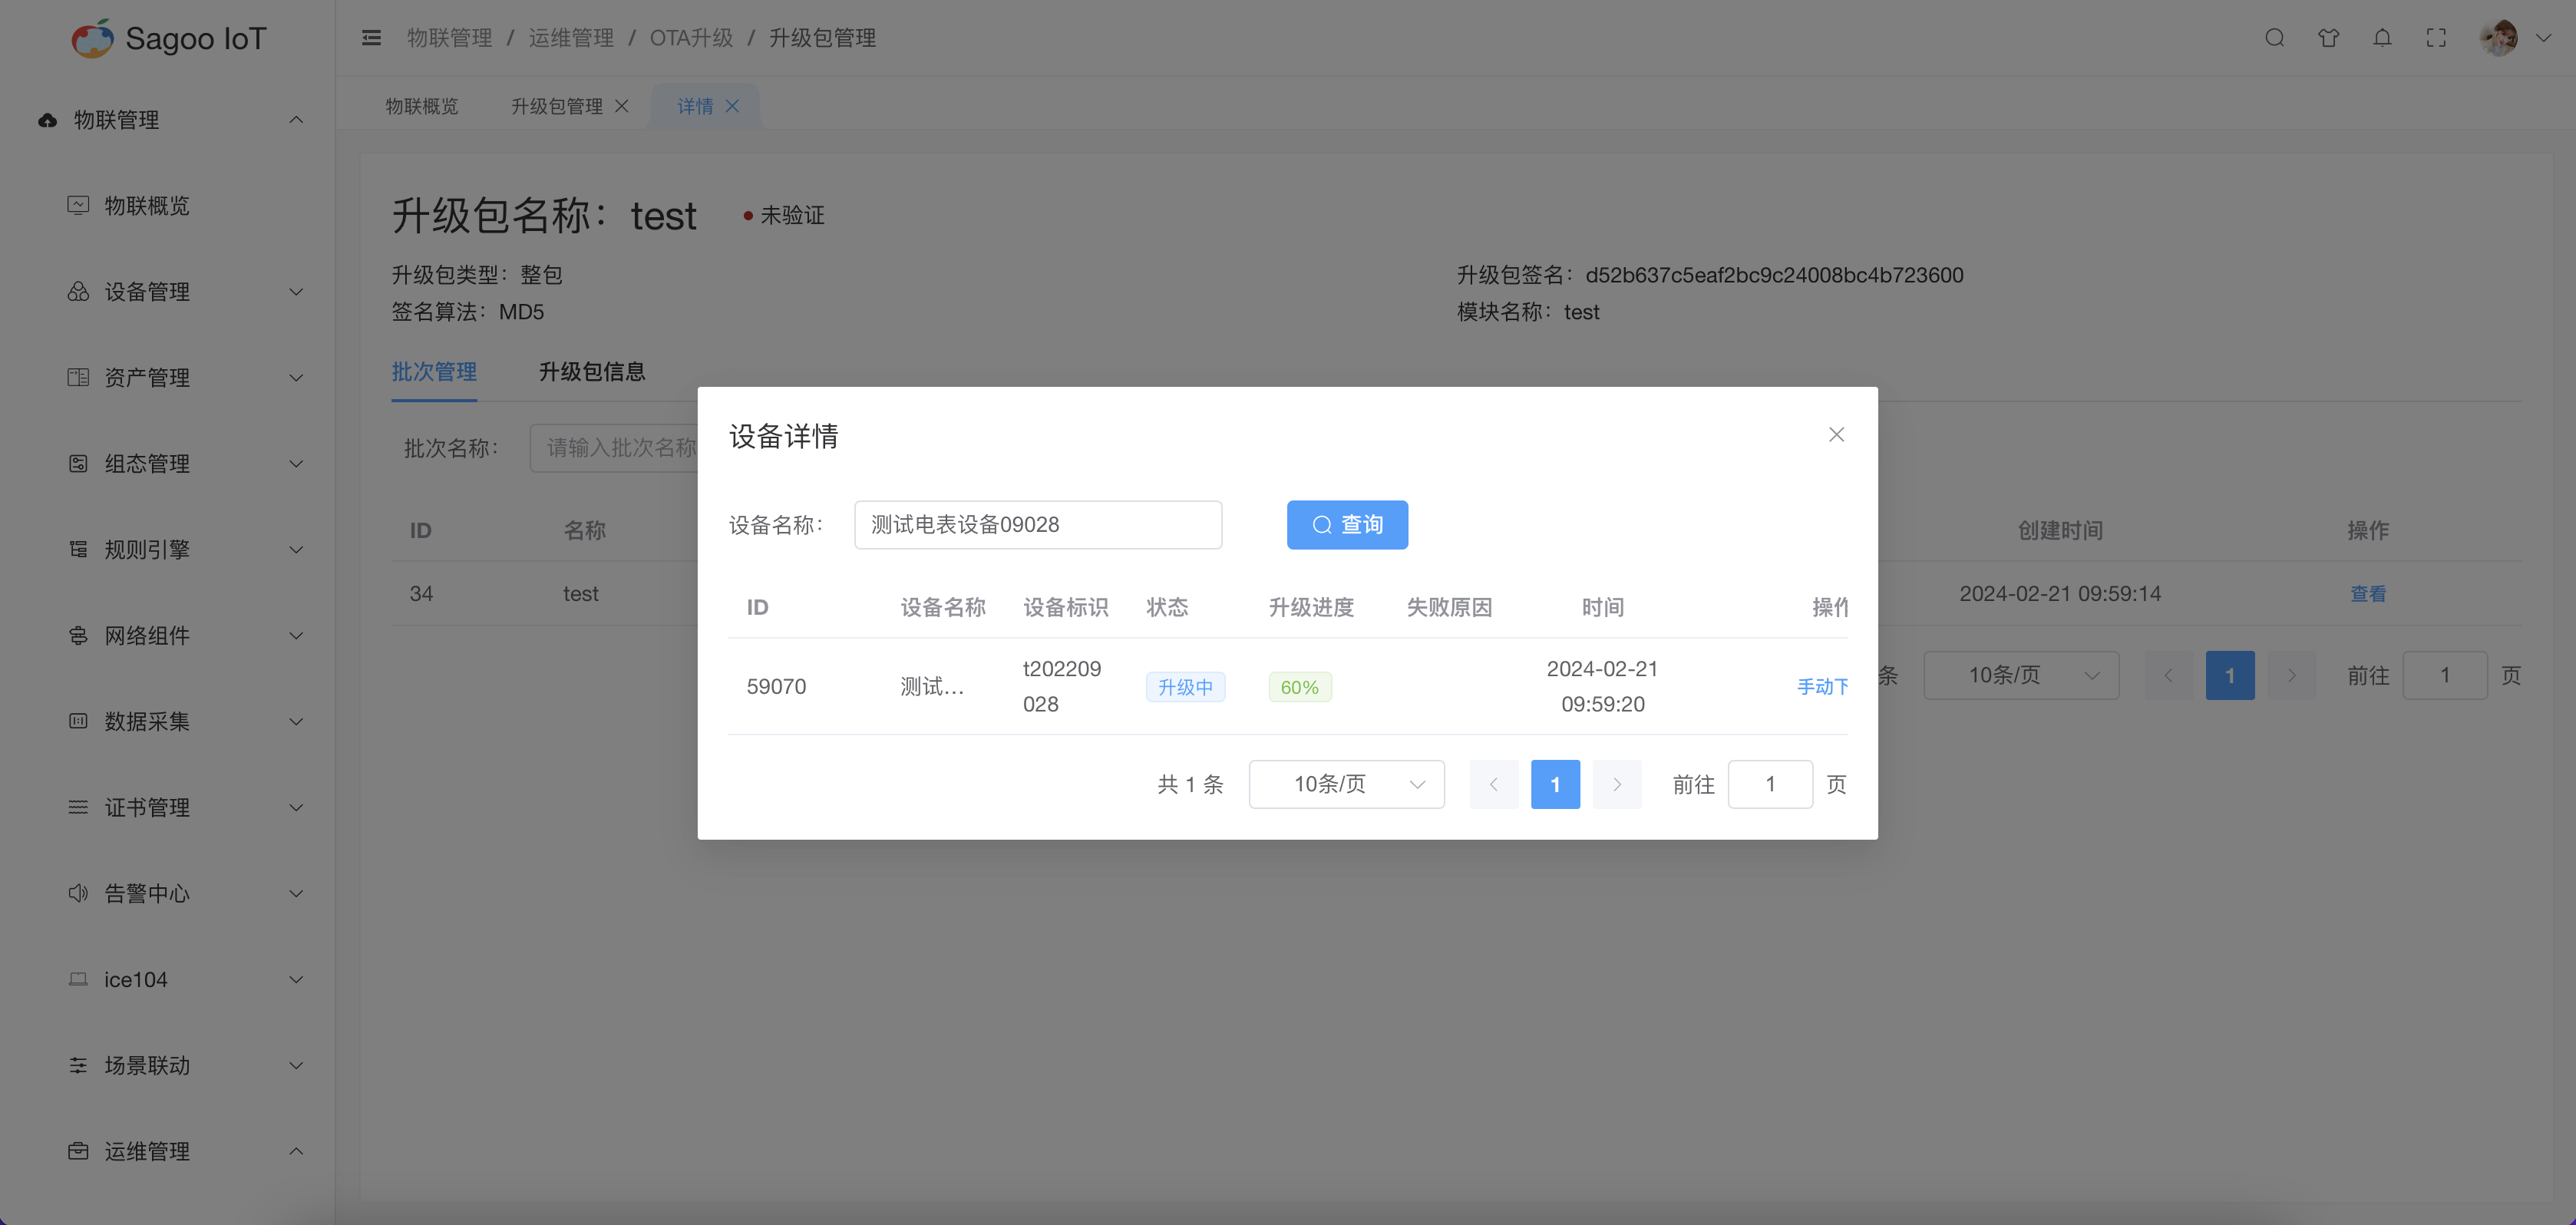The image size is (2576, 1225).
Task: Click the 组态管理 sidebar icon
Action: (78, 463)
